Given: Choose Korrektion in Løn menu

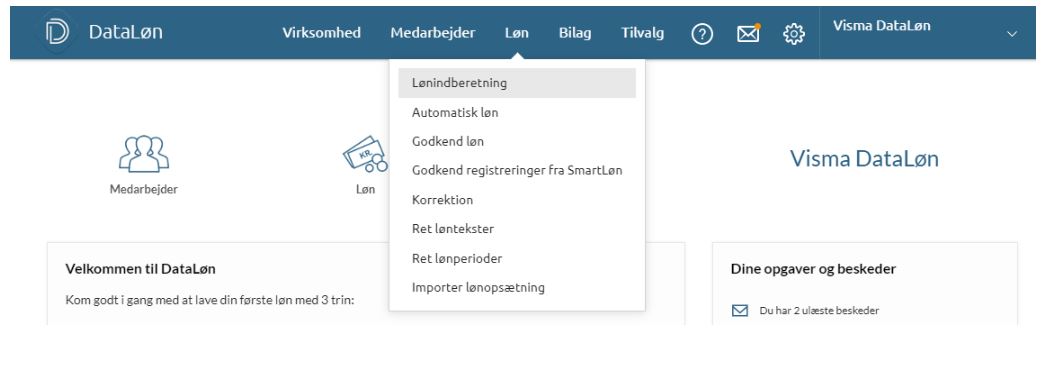Looking at the screenshot, I should pyautogui.click(x=517, y=200).
